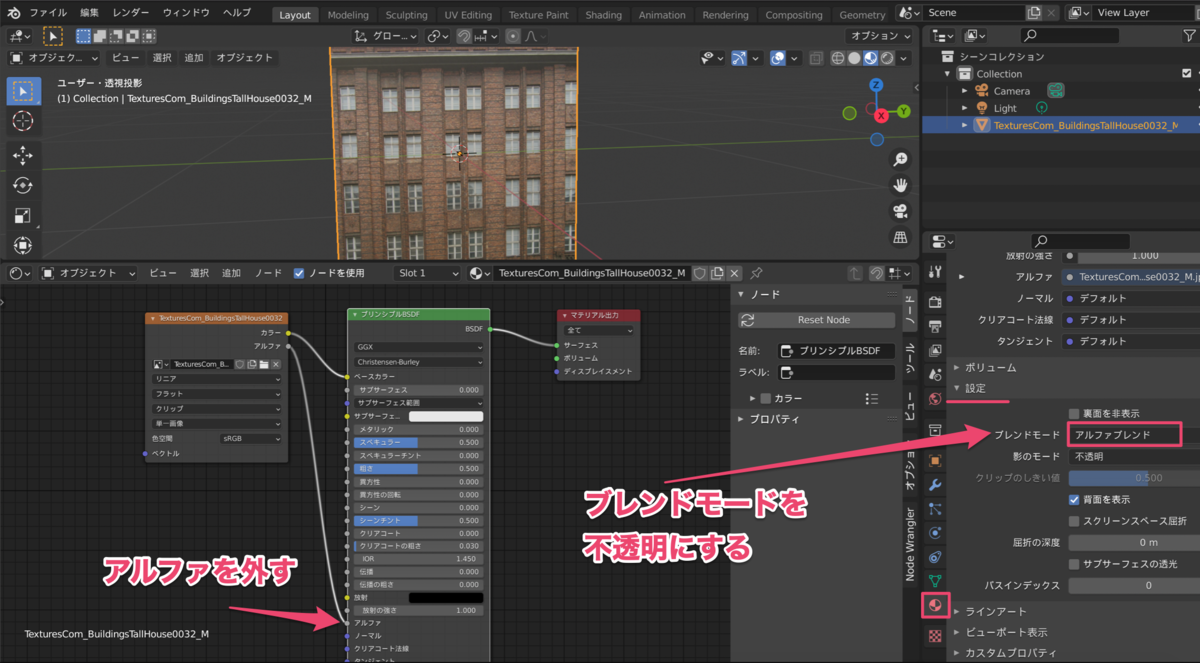
Task: Select the Rotate tool
Action: (x=22, y=185)
